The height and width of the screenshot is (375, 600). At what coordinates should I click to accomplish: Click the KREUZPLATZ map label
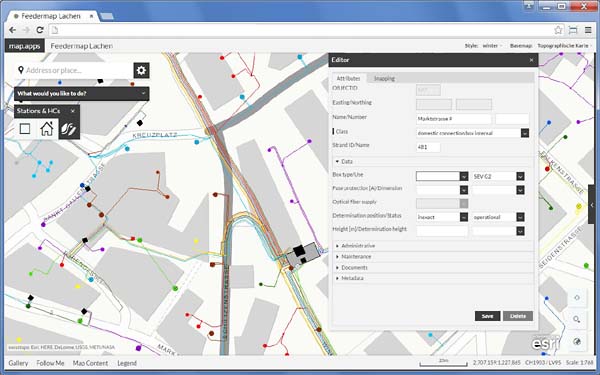tap(155, 135)
